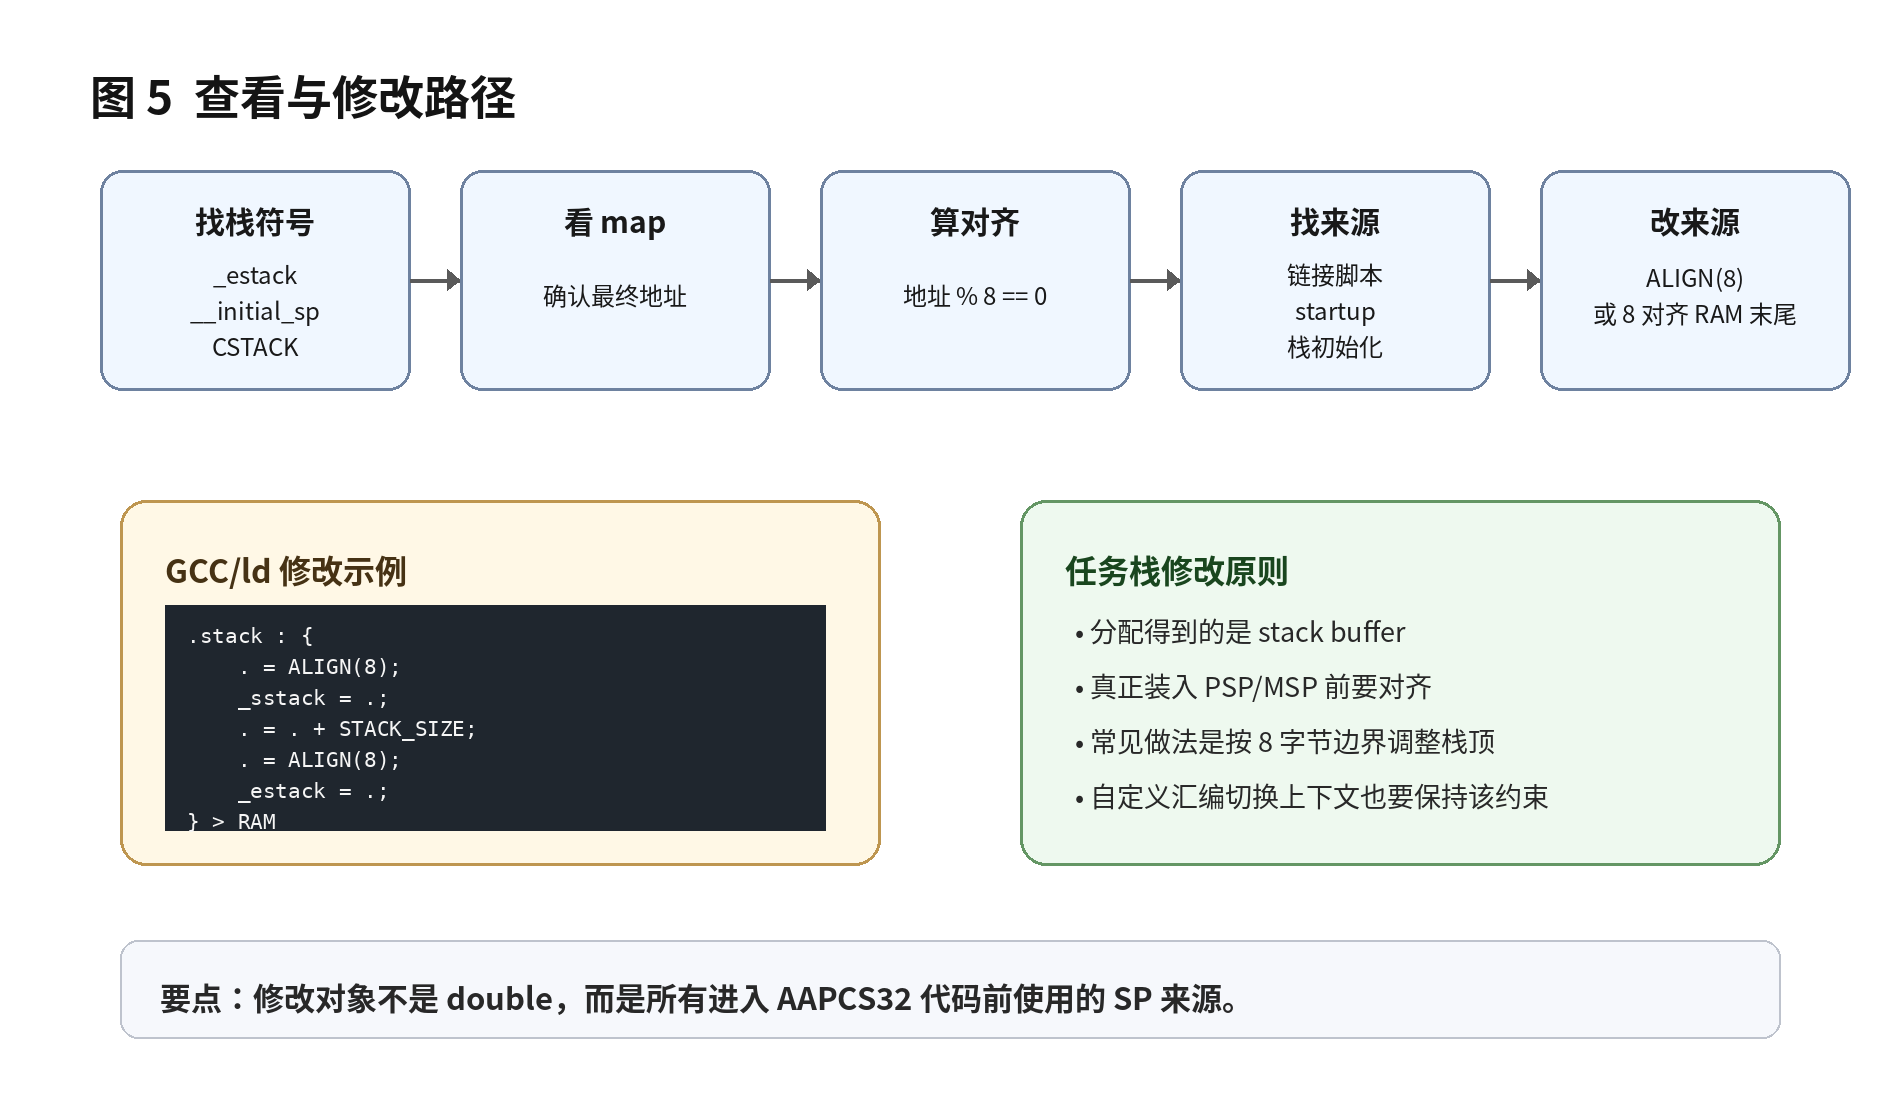This screenshot has width=1900, height=1120.
Task: Click the '. = . + STACK_SIZE;' code line
Action: [358, 729]
